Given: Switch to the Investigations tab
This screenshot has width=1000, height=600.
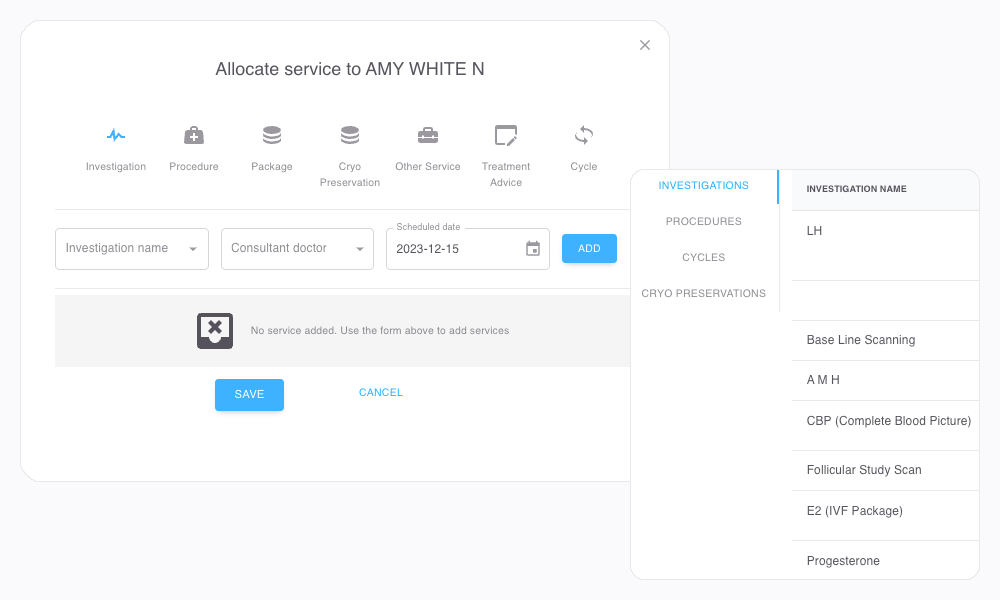Looking at the screenshot, I should (x=703, y=186).
